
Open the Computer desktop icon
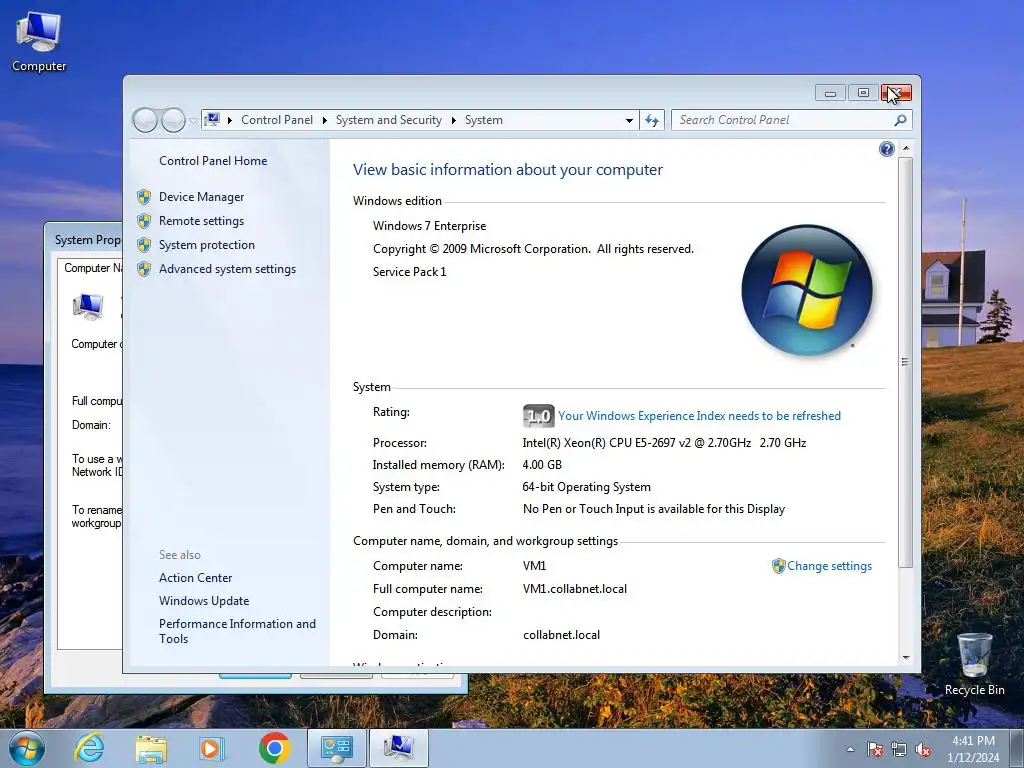[39, 41]
